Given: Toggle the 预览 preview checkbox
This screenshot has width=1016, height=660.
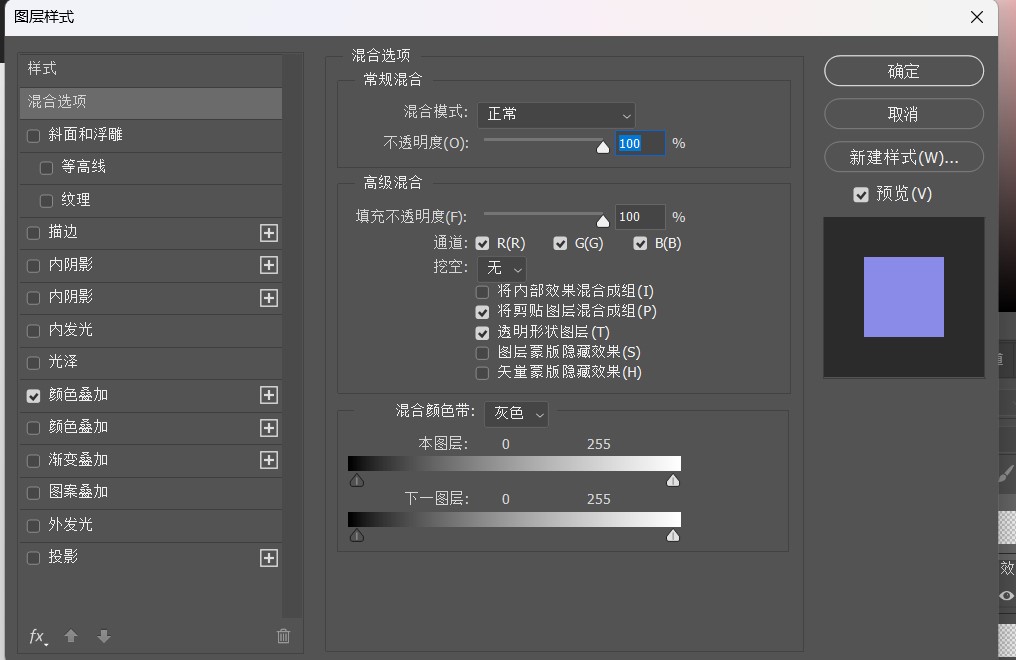Looking at the screenshot, I should click(x=861, y=194).
